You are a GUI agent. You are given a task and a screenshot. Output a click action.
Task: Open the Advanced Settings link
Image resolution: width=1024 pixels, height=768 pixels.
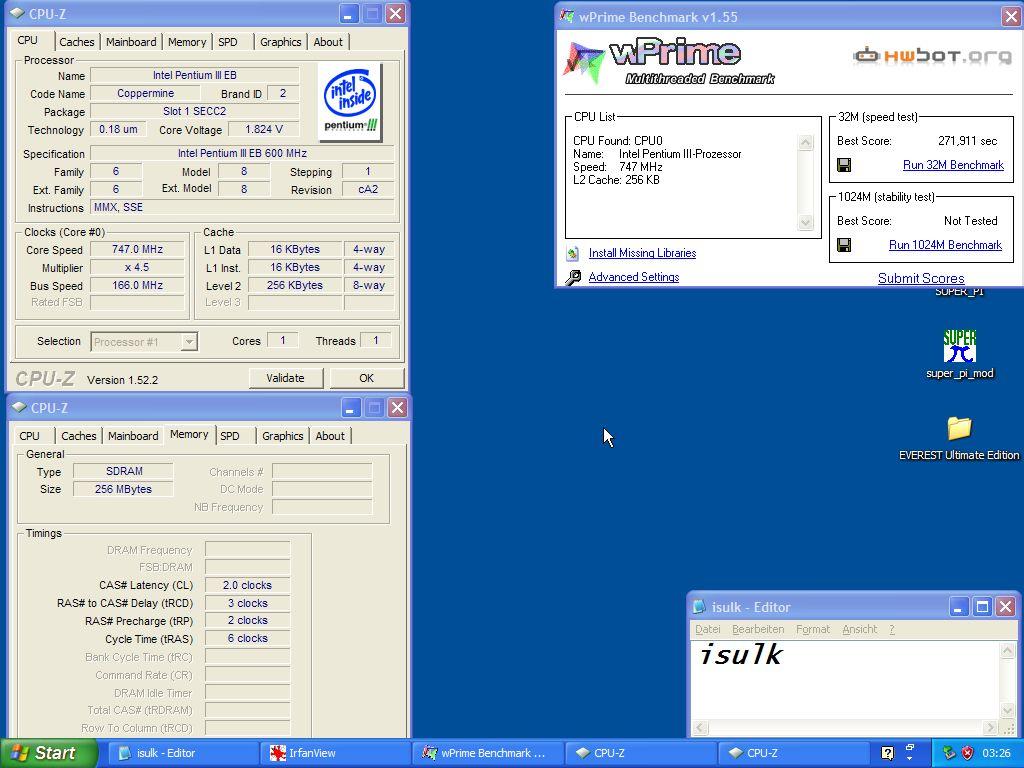coord(633,278)
